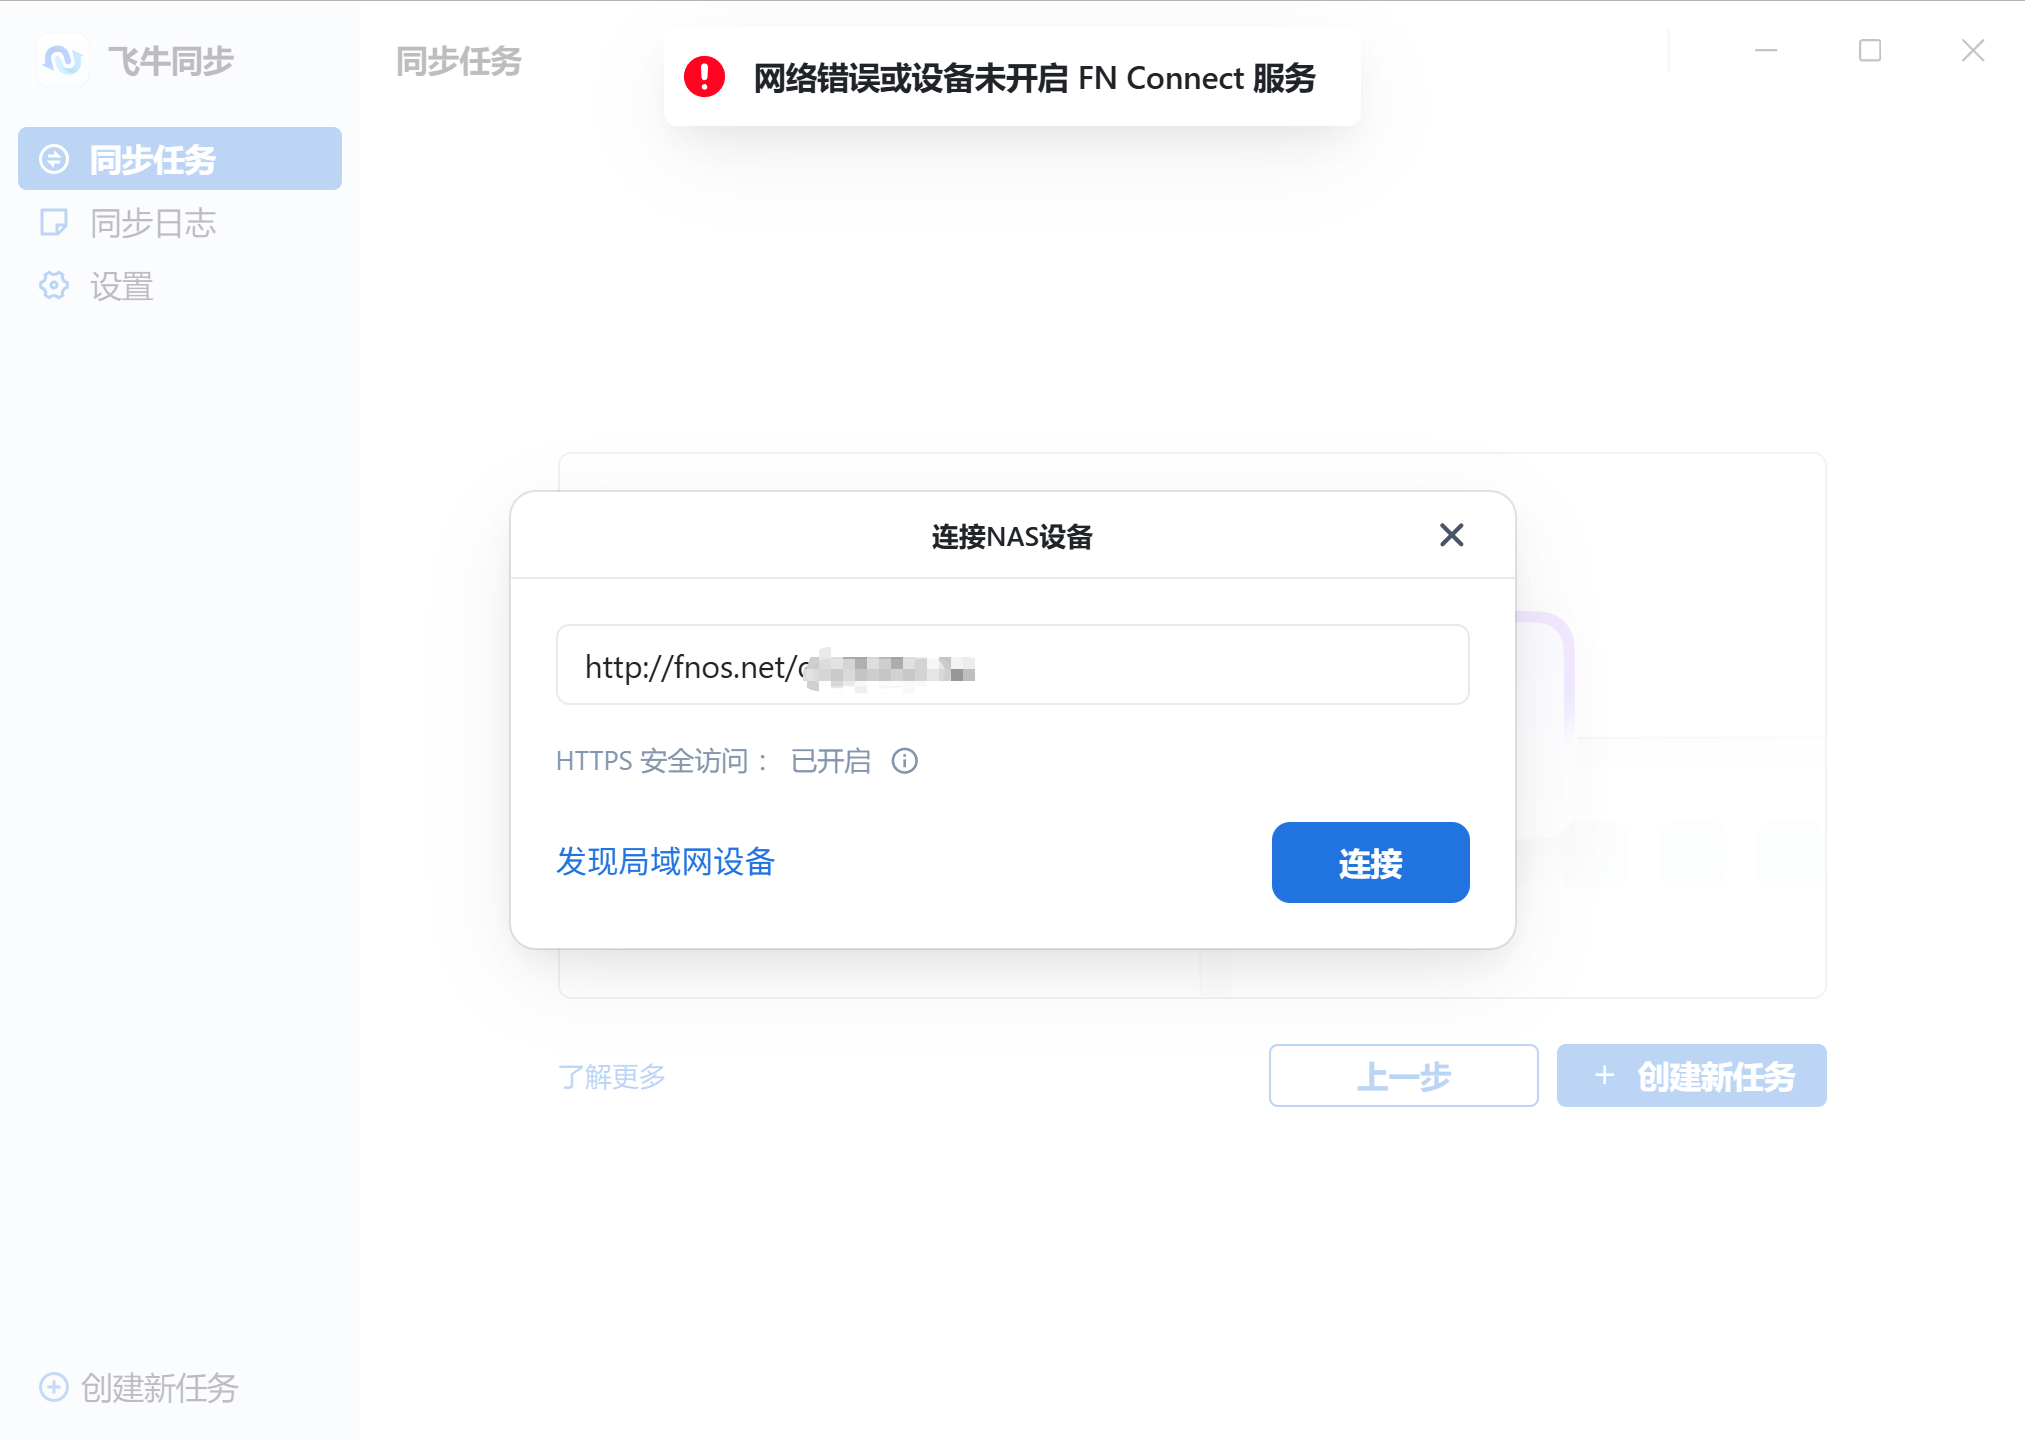
Task: Click plus icon beside bottom 创建新任务
Action: 54,1387
